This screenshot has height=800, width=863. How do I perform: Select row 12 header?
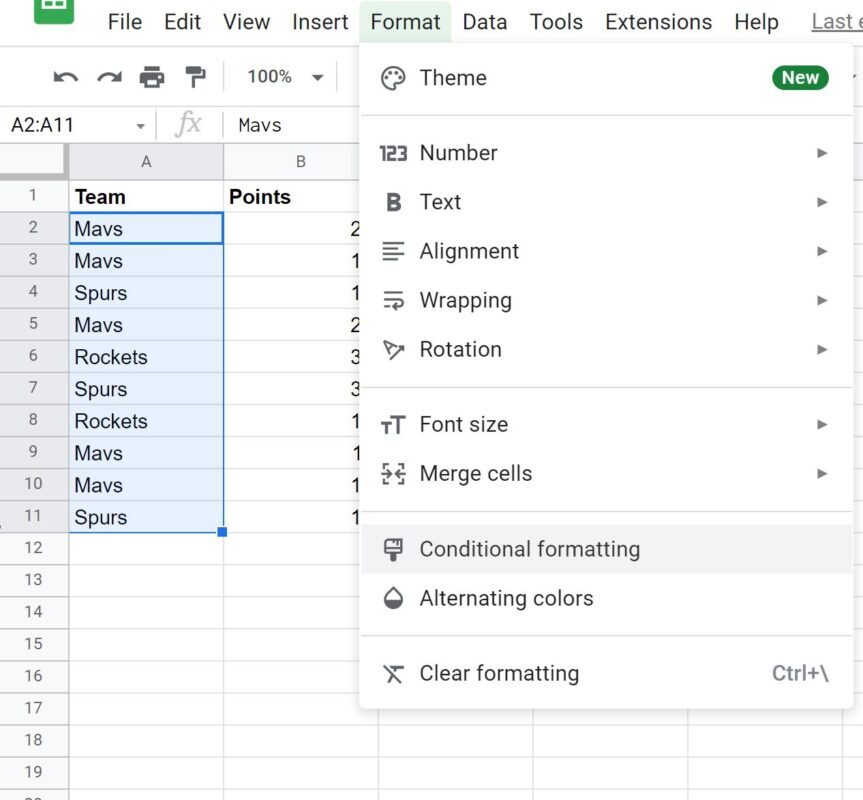click(34, 548)
